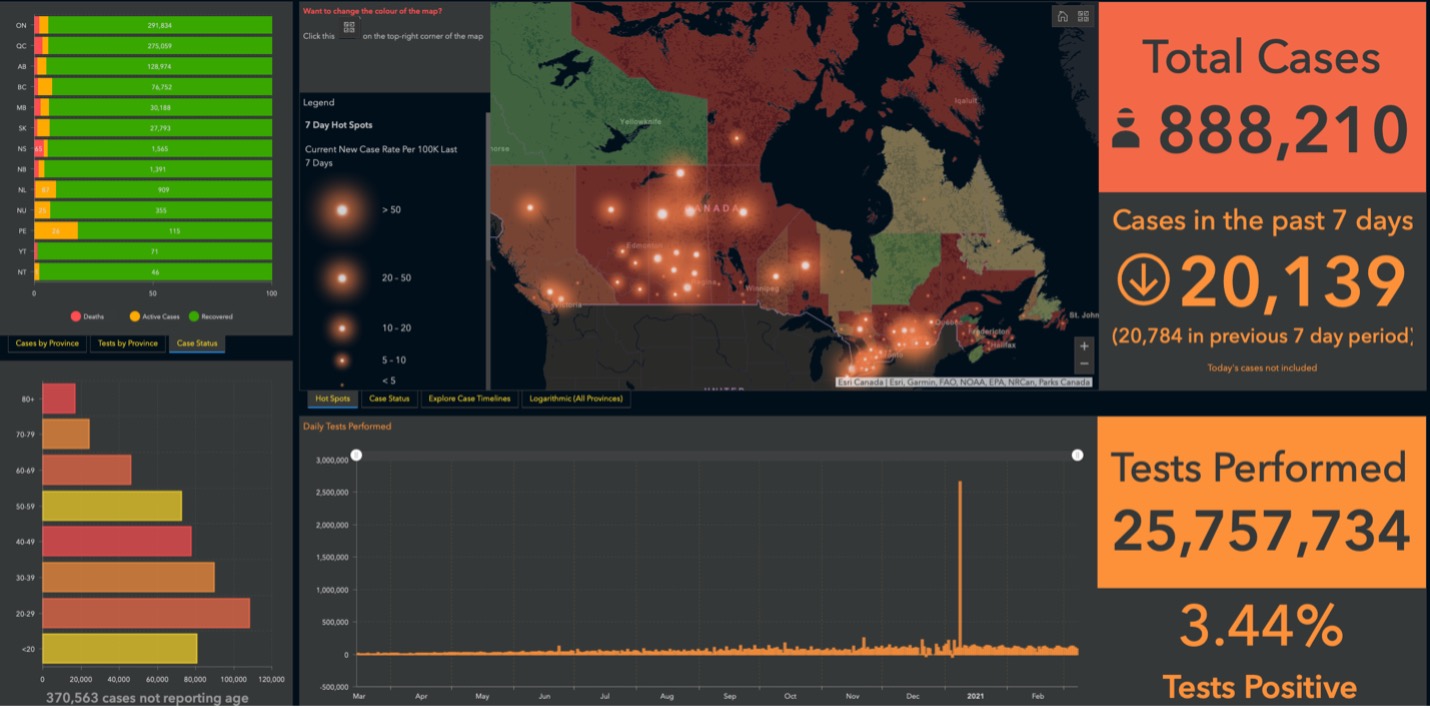The image size is (1430, 708).
Task: Open the basemap selector icon on the map
Action: [x=1083, y=17]
